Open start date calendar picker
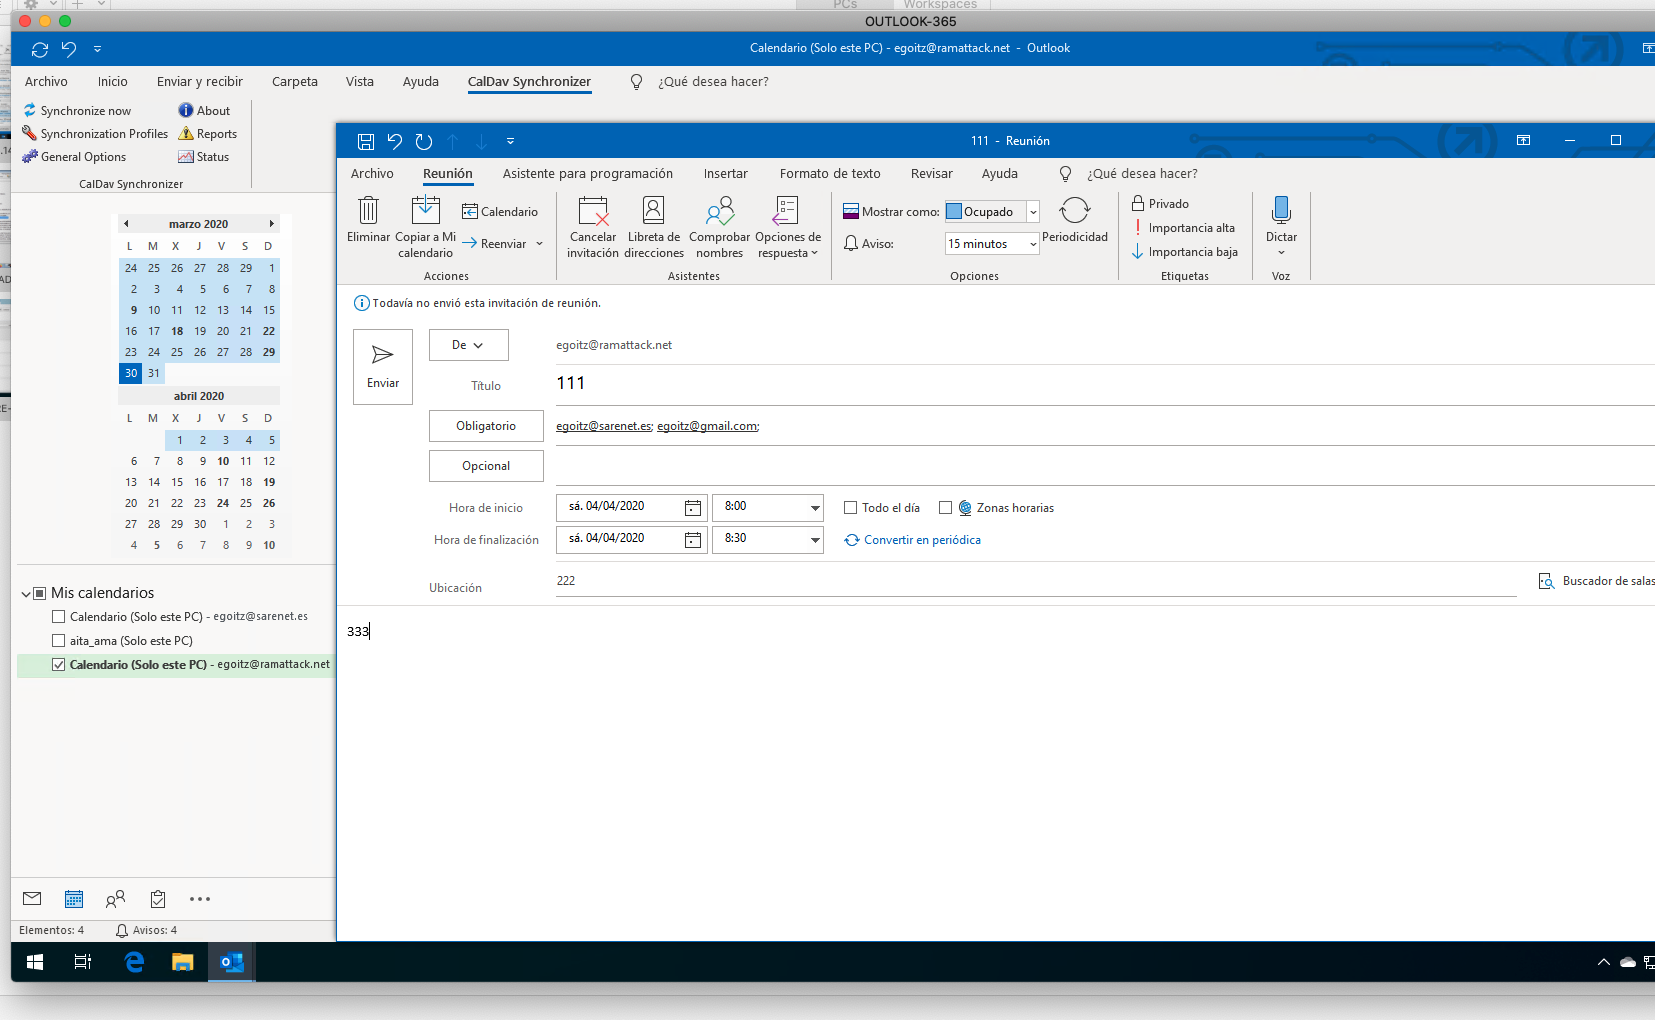Screen dimensions: 1655x1020 [x=692, y=507]
